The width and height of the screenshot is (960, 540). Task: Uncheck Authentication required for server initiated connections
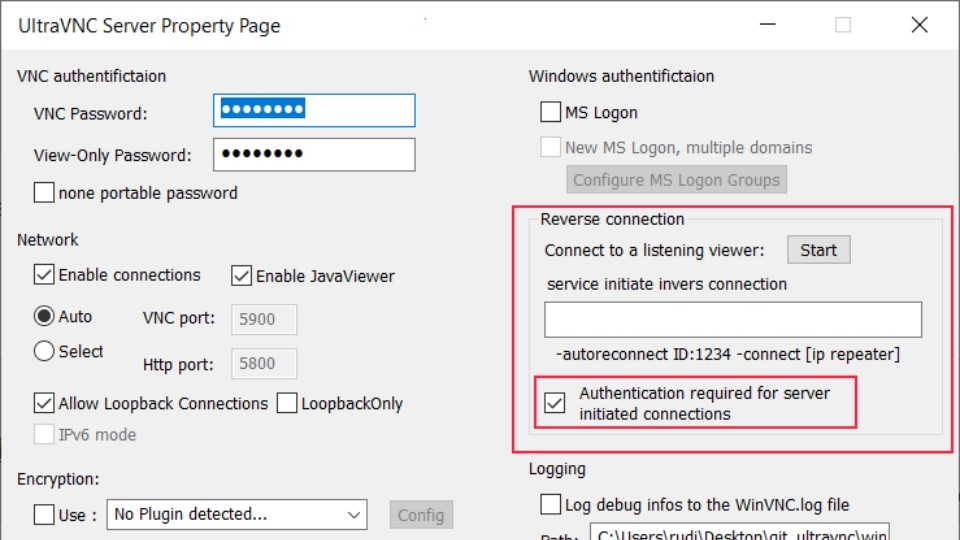tap(555, 403)
